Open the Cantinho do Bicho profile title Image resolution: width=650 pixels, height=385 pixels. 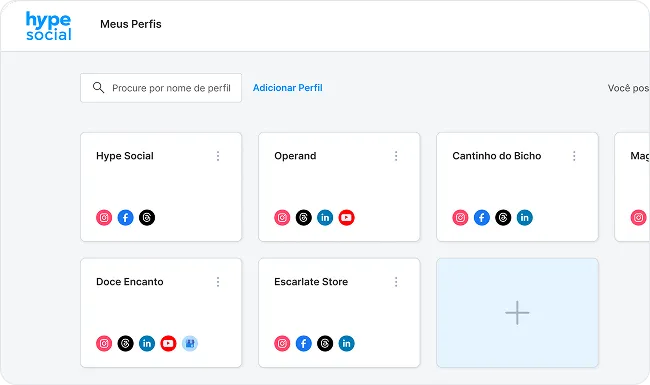[497, 156]
